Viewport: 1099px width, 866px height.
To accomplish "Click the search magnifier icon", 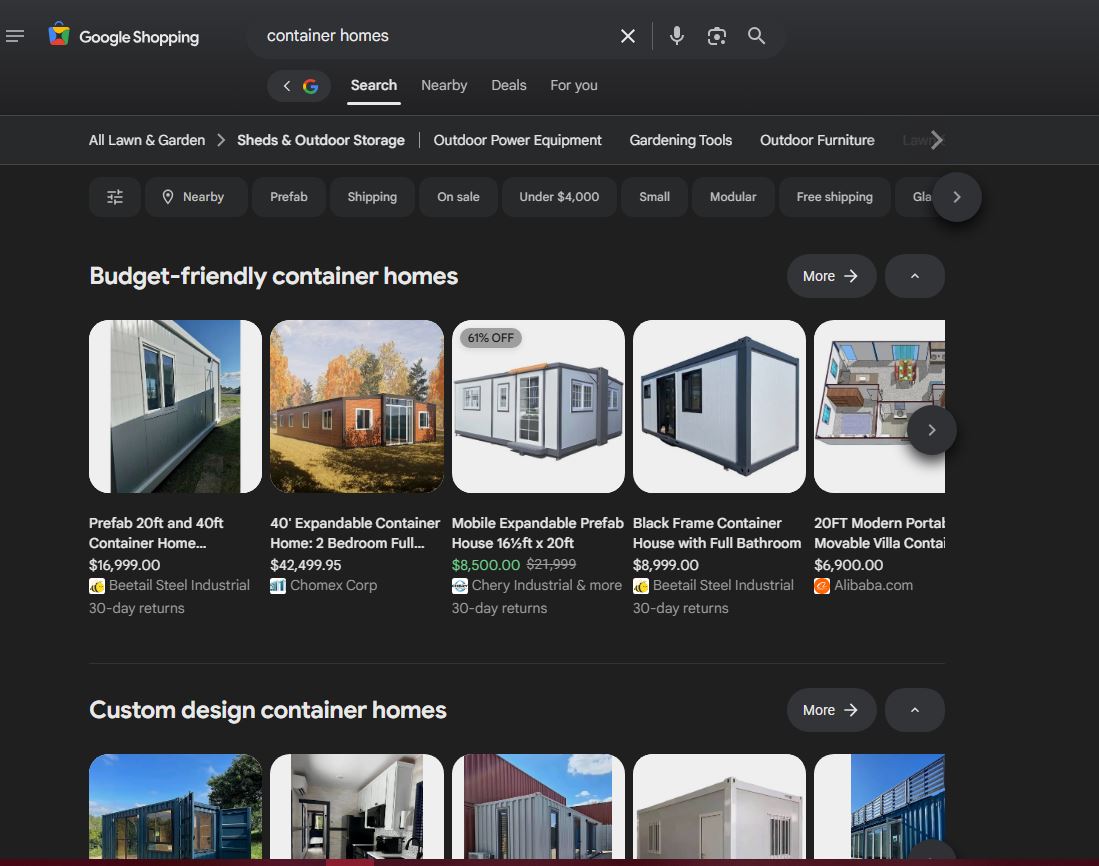I will coord(756,35).
